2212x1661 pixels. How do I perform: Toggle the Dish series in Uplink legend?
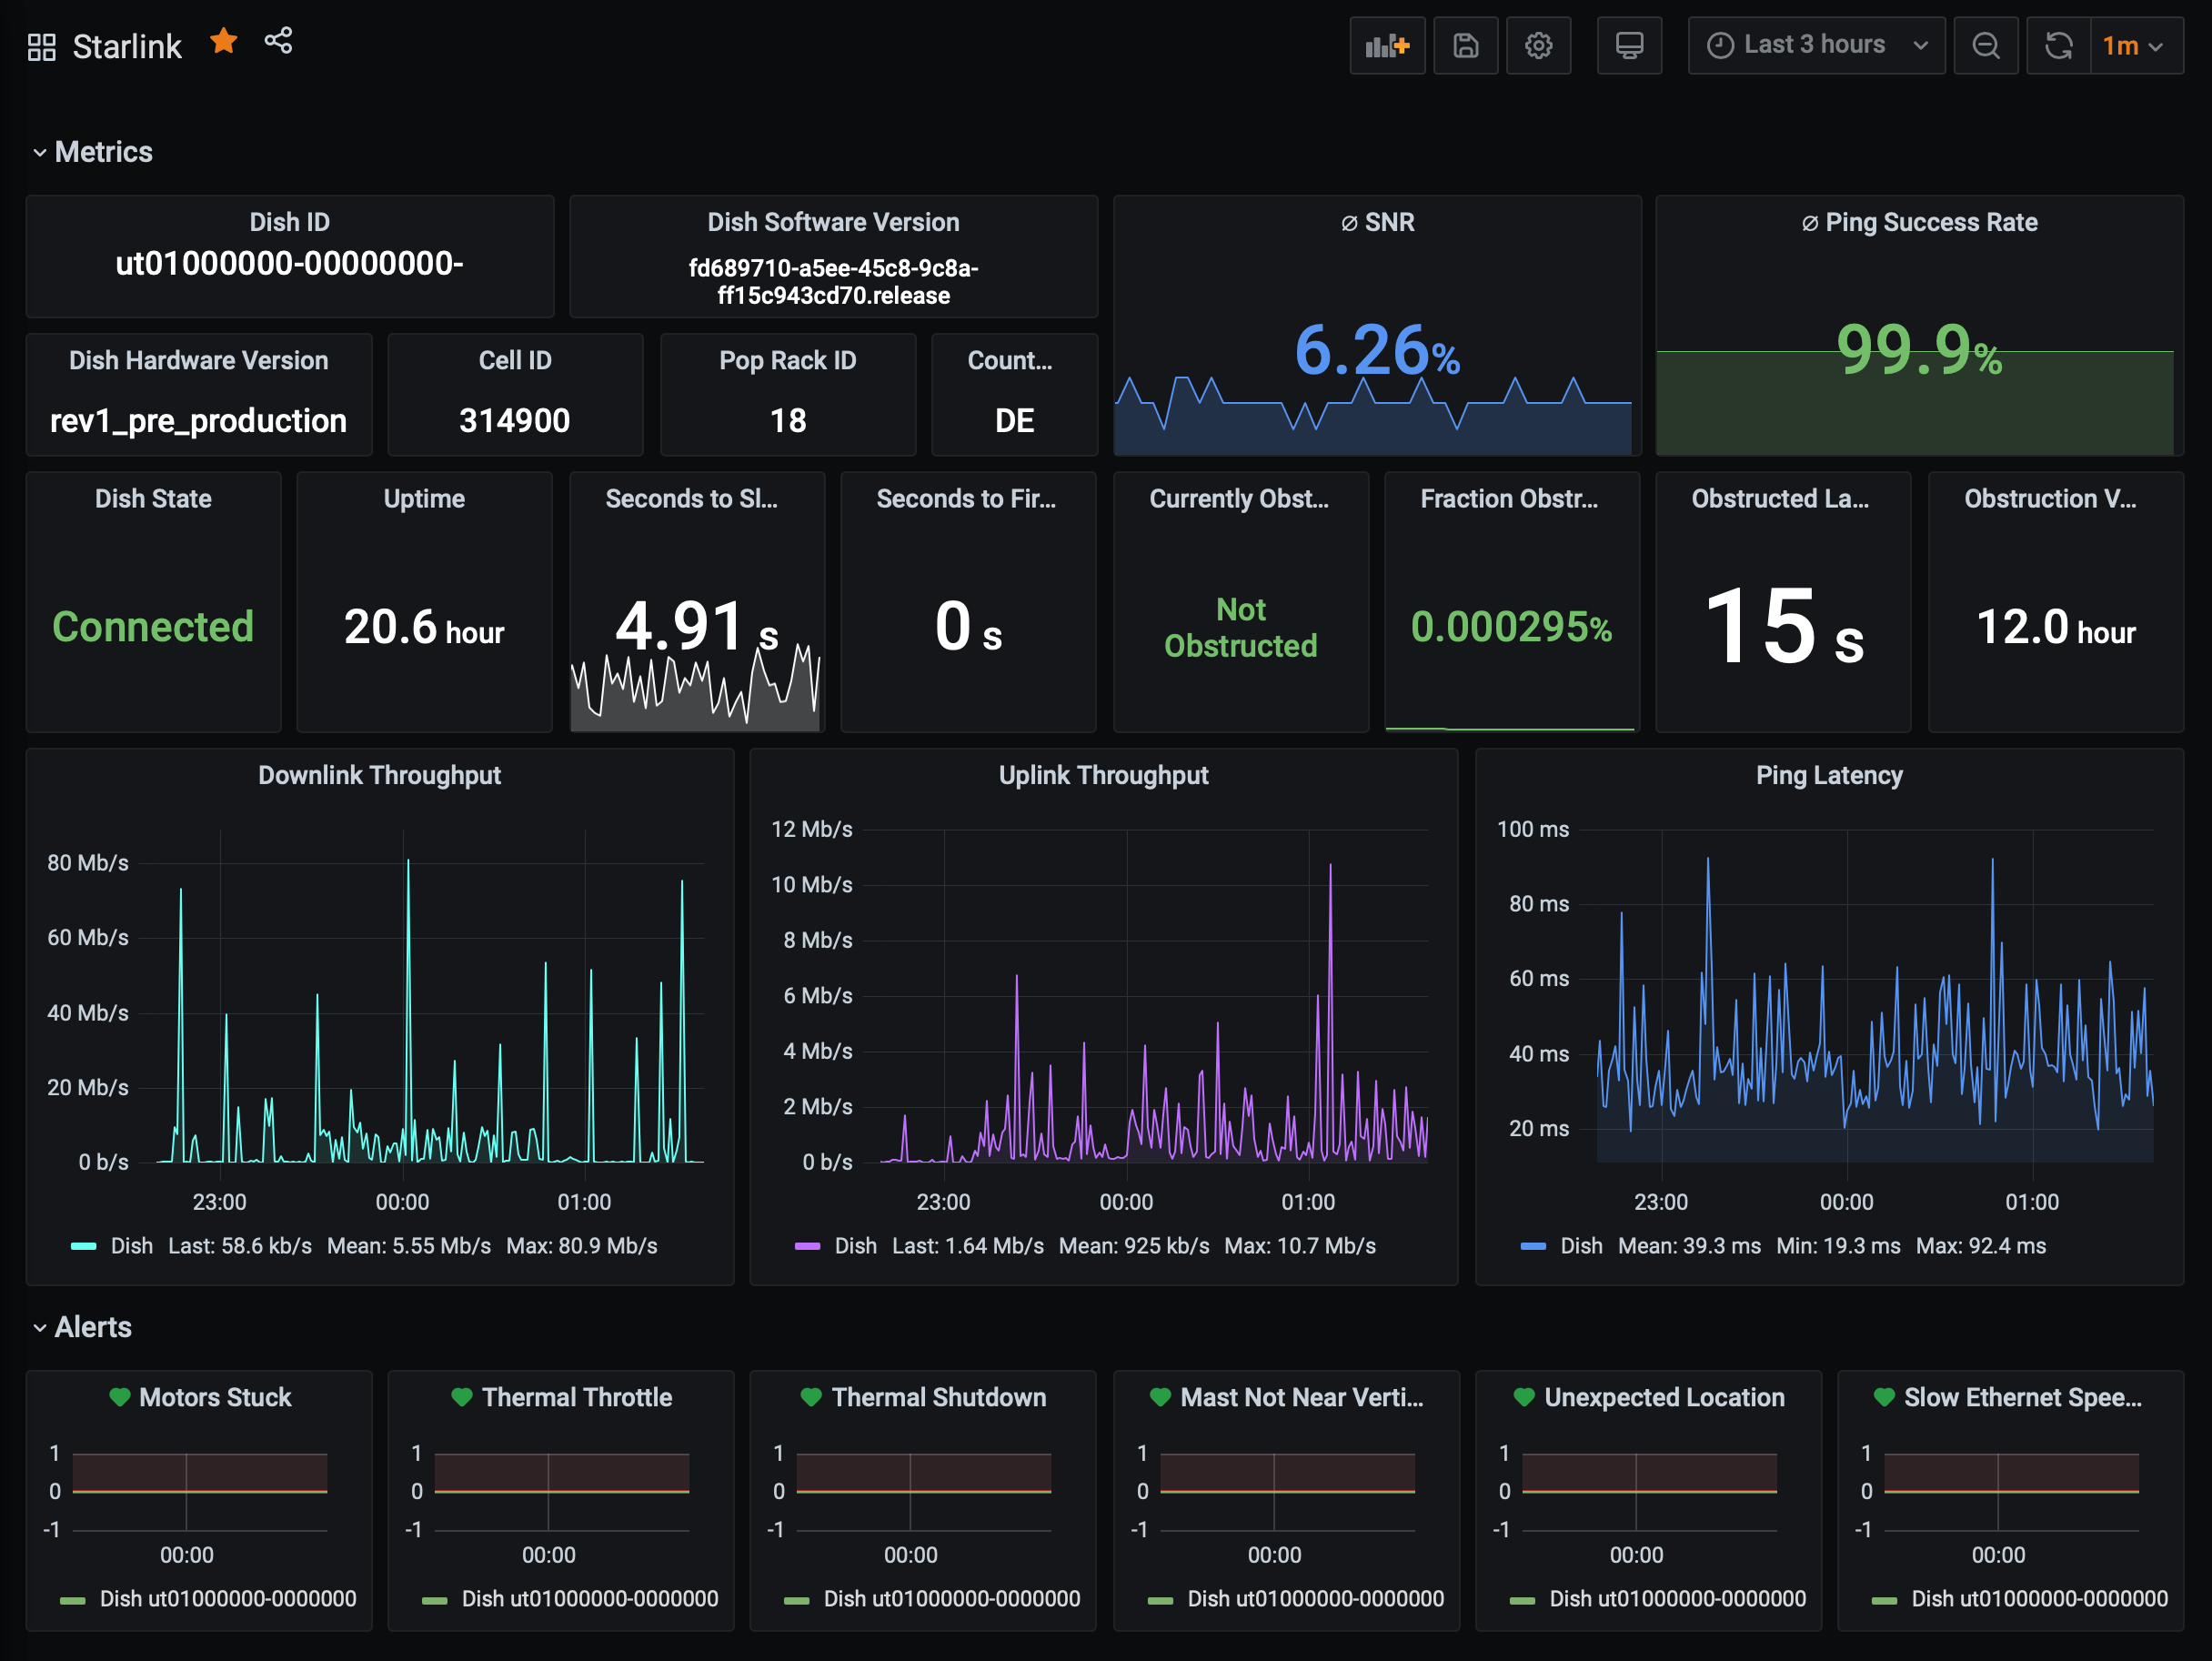(855, 1246)
